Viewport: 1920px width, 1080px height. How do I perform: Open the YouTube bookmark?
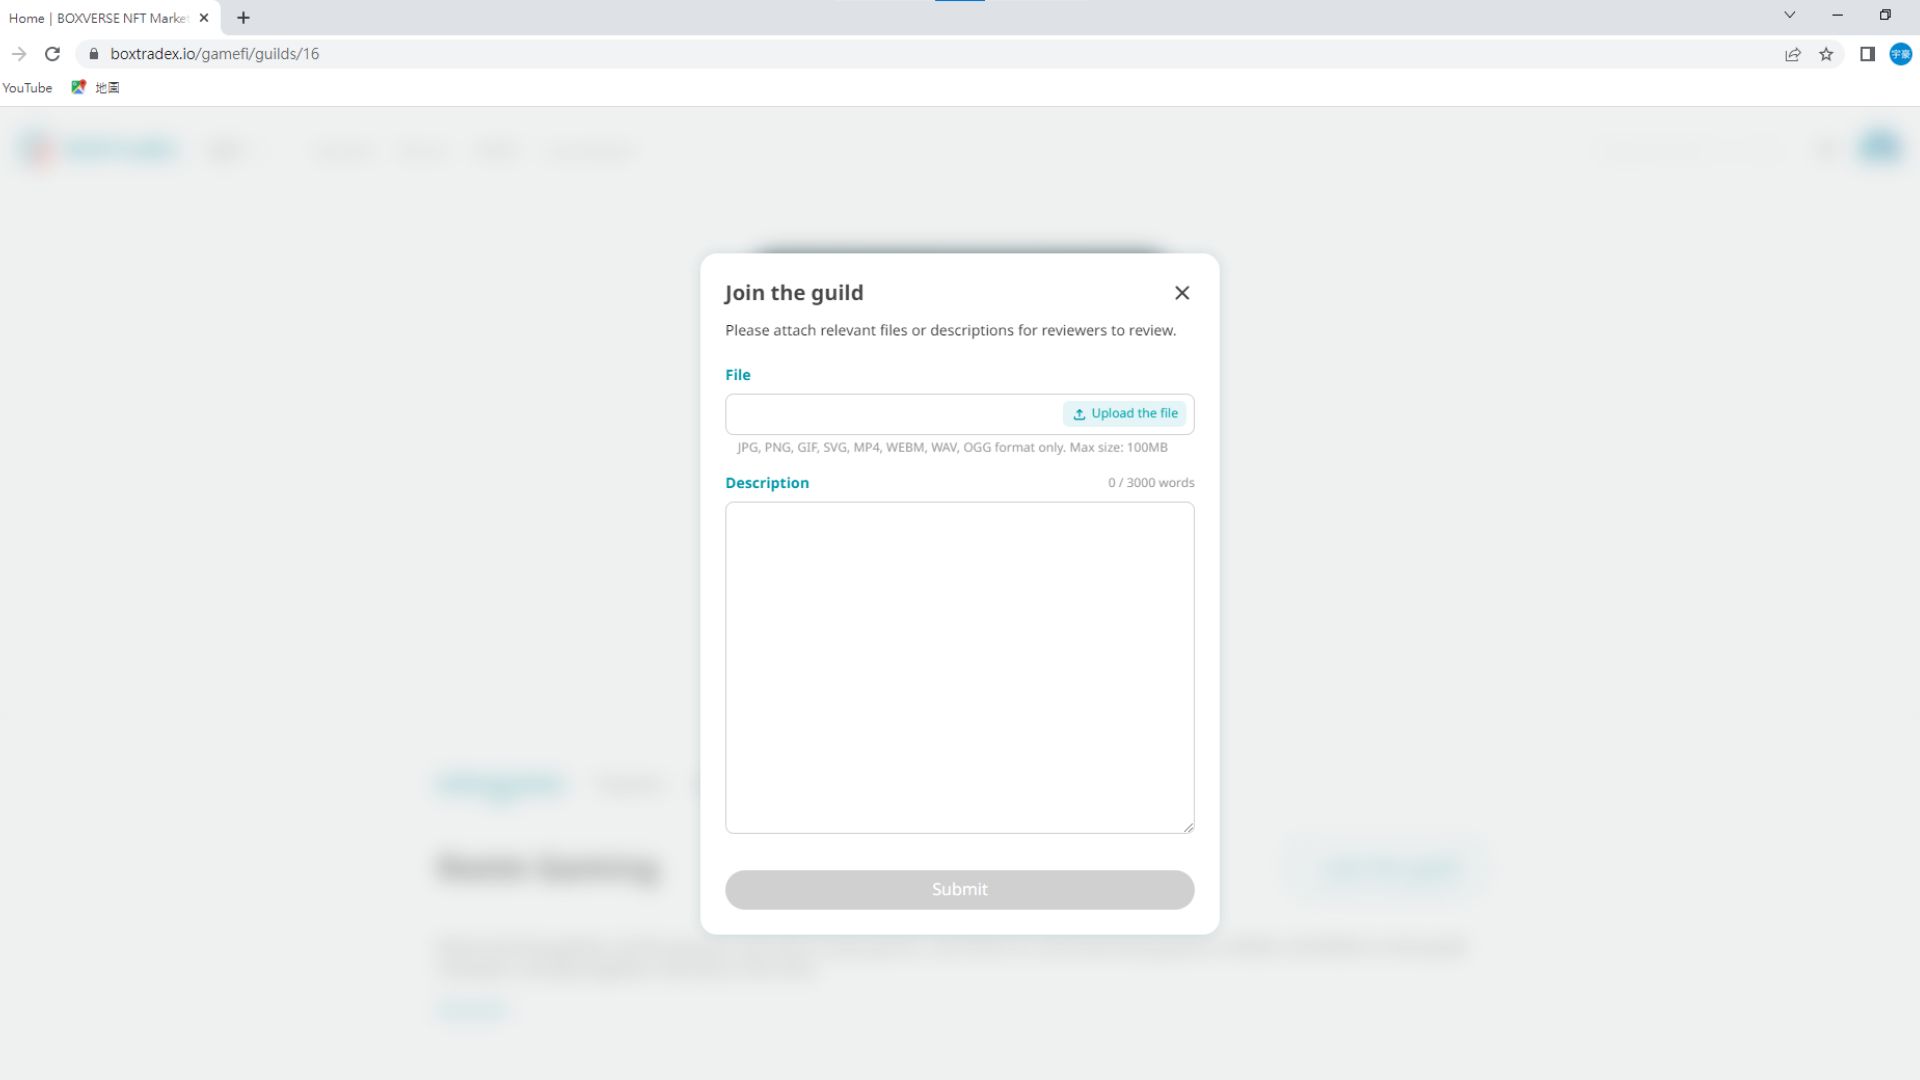(x=27, y=88)
